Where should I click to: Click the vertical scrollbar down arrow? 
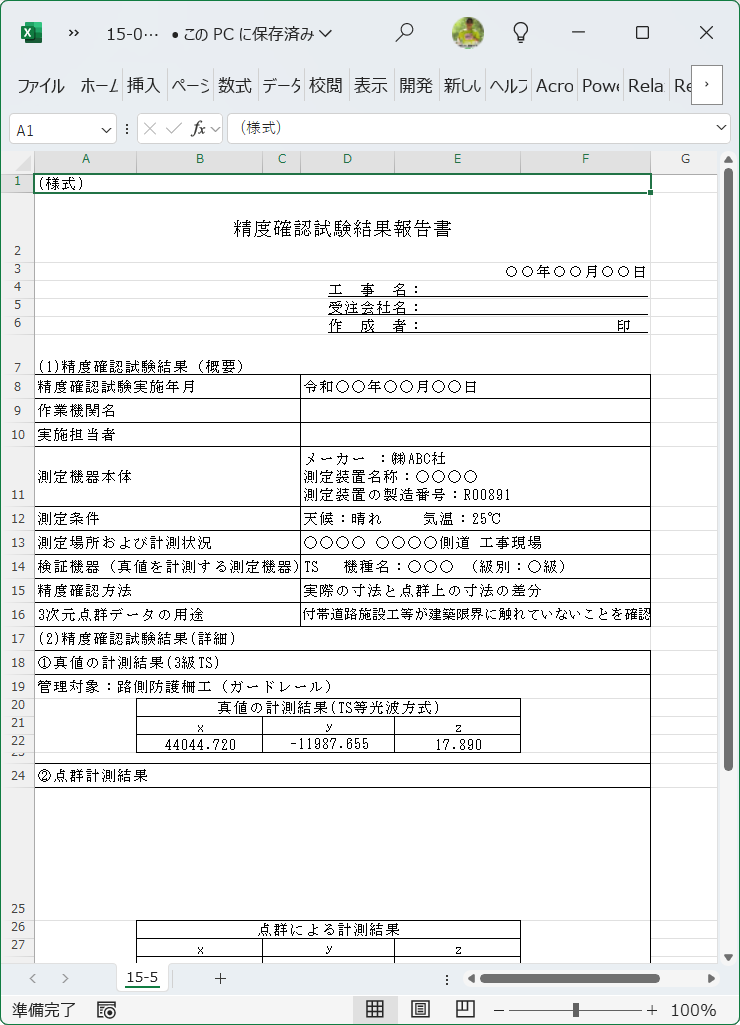coord(729,958)
